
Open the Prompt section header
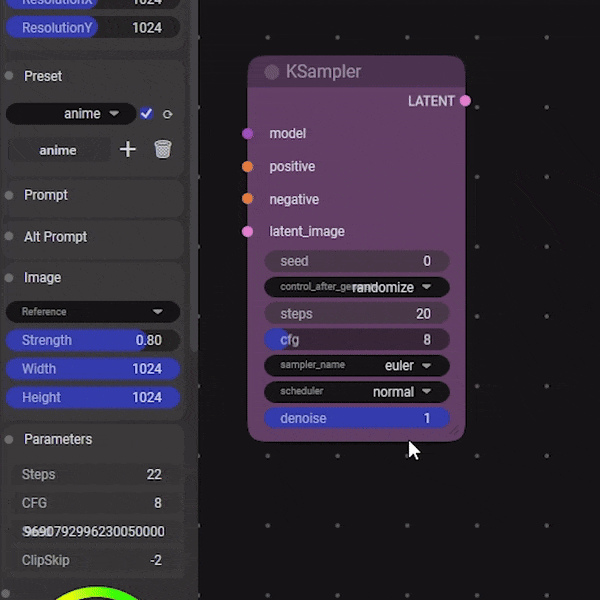tap(46, 195)
